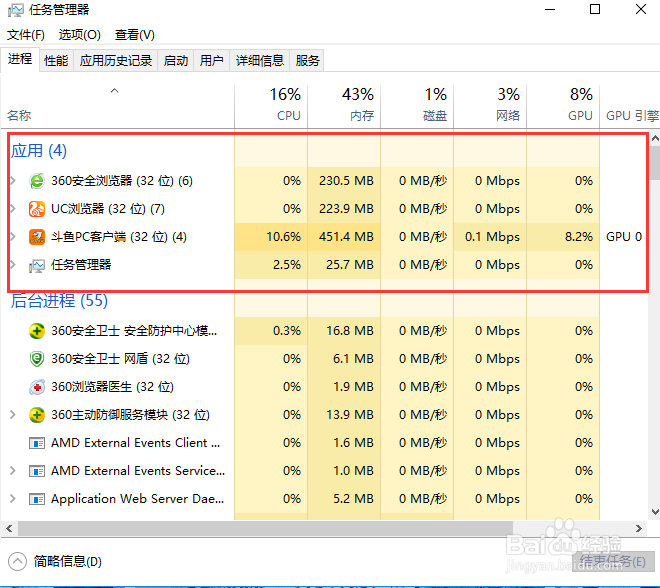
Task: Open the 选项(O) menu
Action: pos(80,35)
